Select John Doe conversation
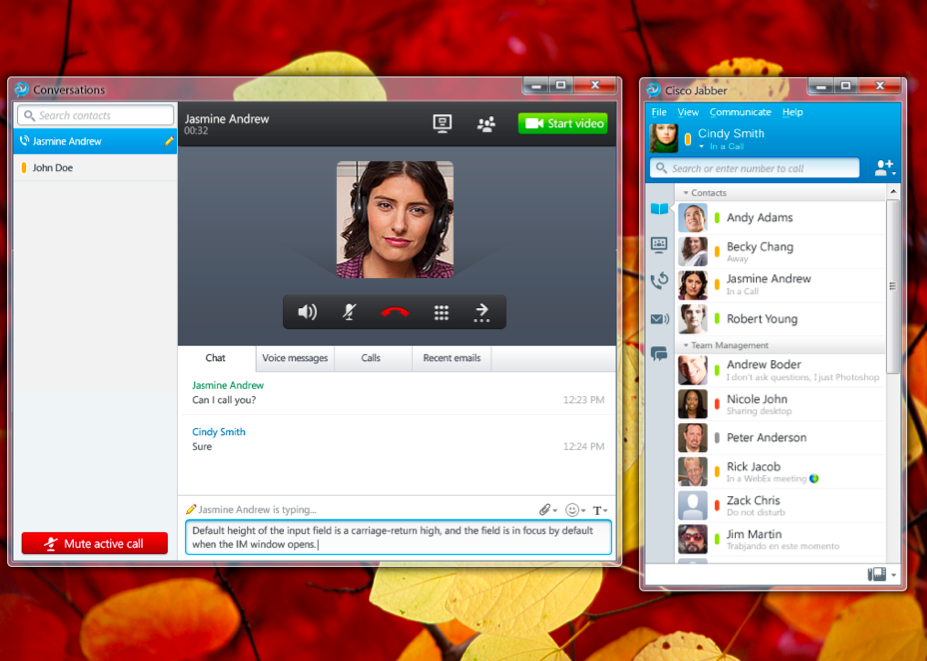The height and width of the screenshot is (661, 927). (x=95, y=168)
